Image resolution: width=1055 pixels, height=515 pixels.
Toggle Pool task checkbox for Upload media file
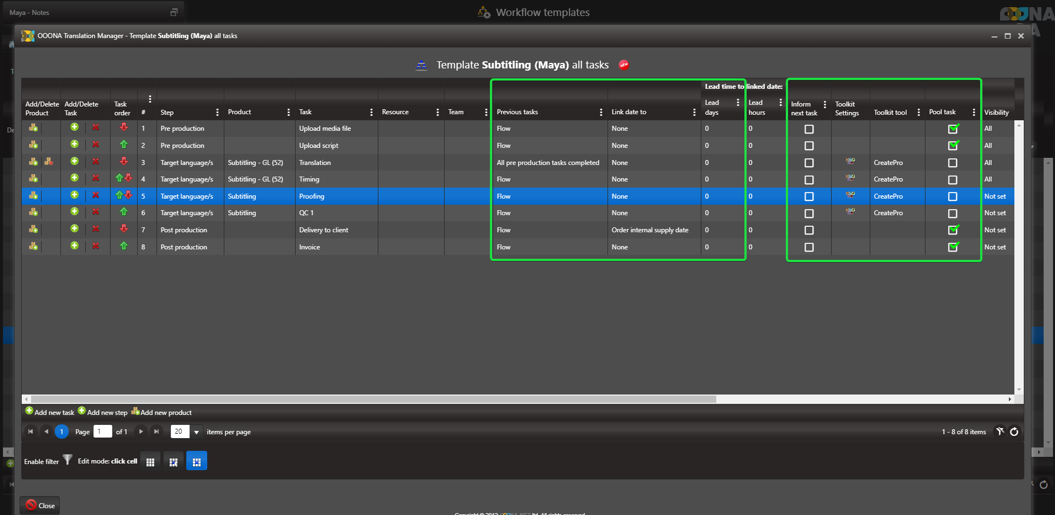(952, 129)
